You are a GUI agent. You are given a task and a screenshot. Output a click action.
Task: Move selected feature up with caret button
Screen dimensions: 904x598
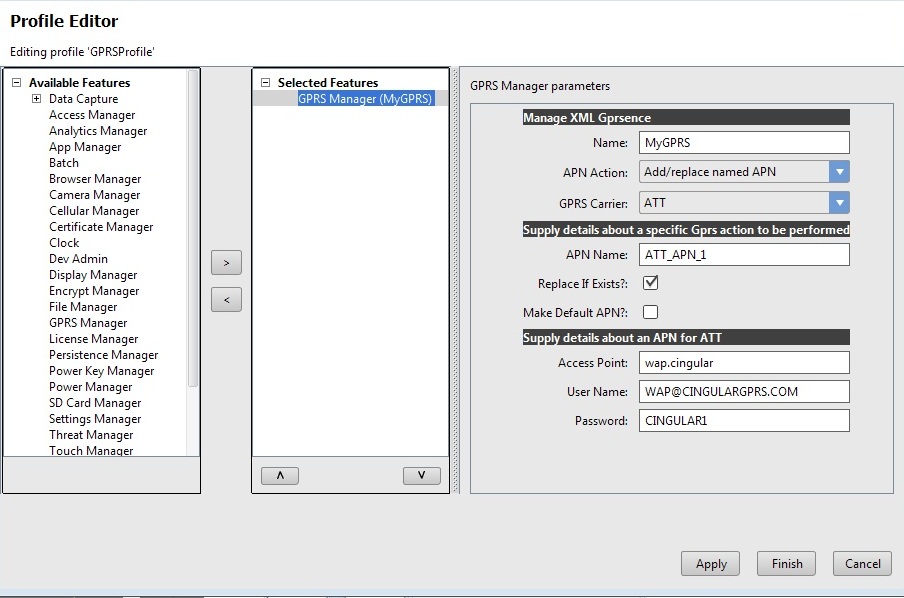[279, 476]
